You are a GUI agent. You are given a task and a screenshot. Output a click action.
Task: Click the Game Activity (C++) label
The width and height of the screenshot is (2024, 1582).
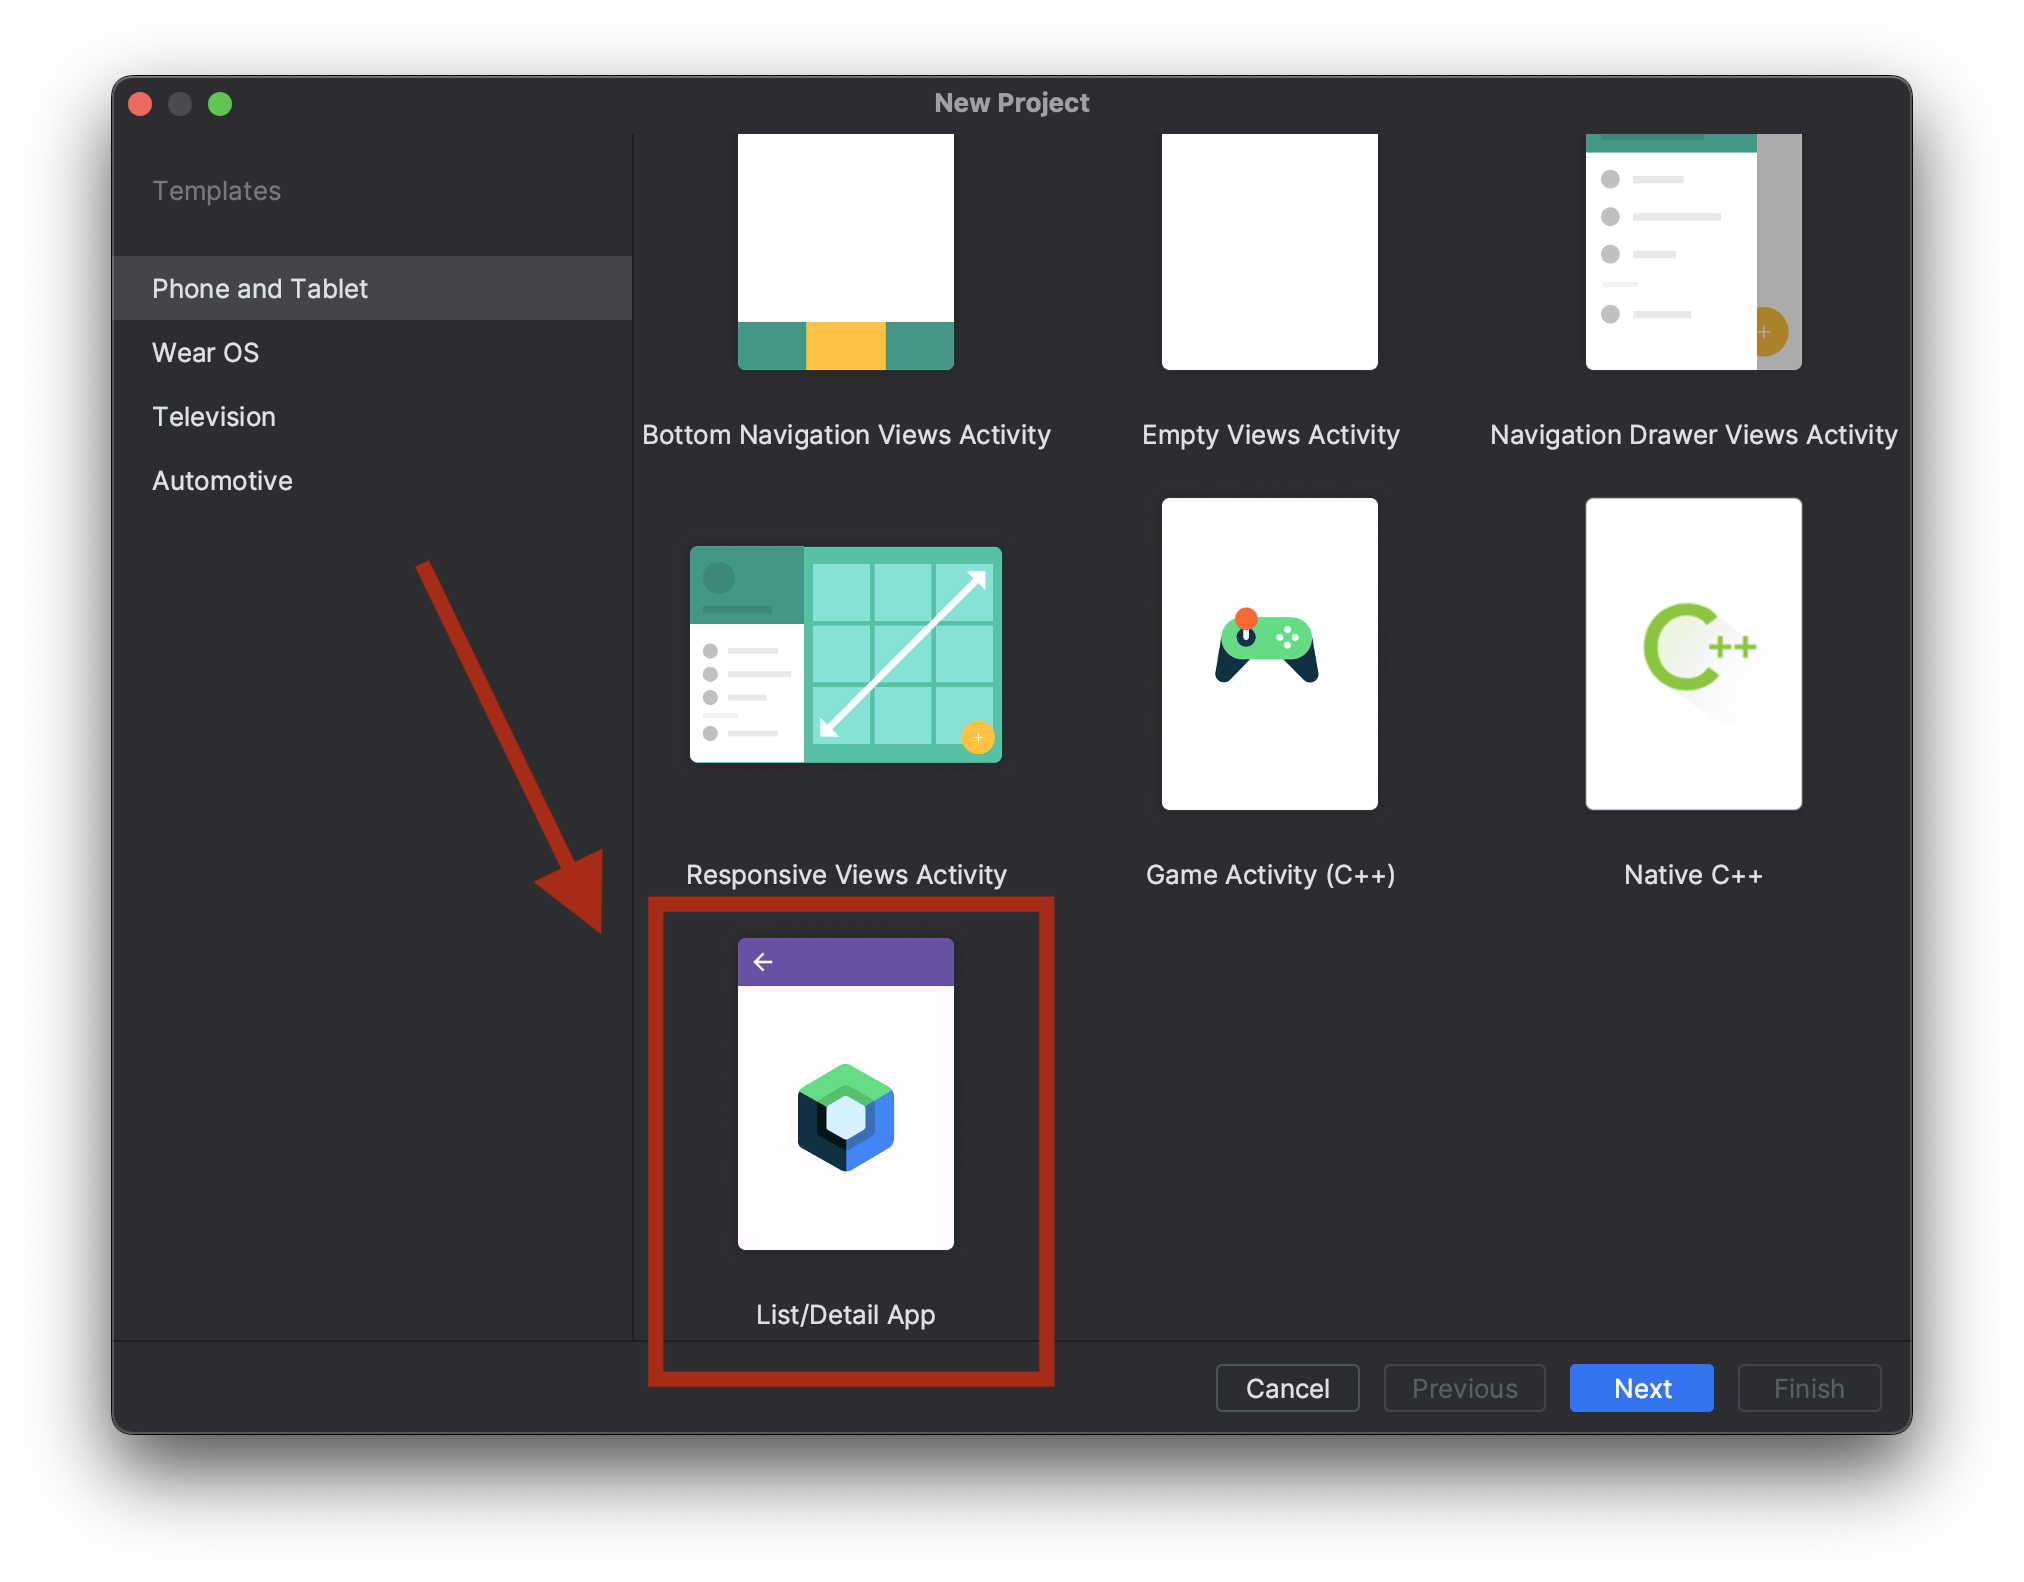pyautogui.click(x=1269, y=875)
